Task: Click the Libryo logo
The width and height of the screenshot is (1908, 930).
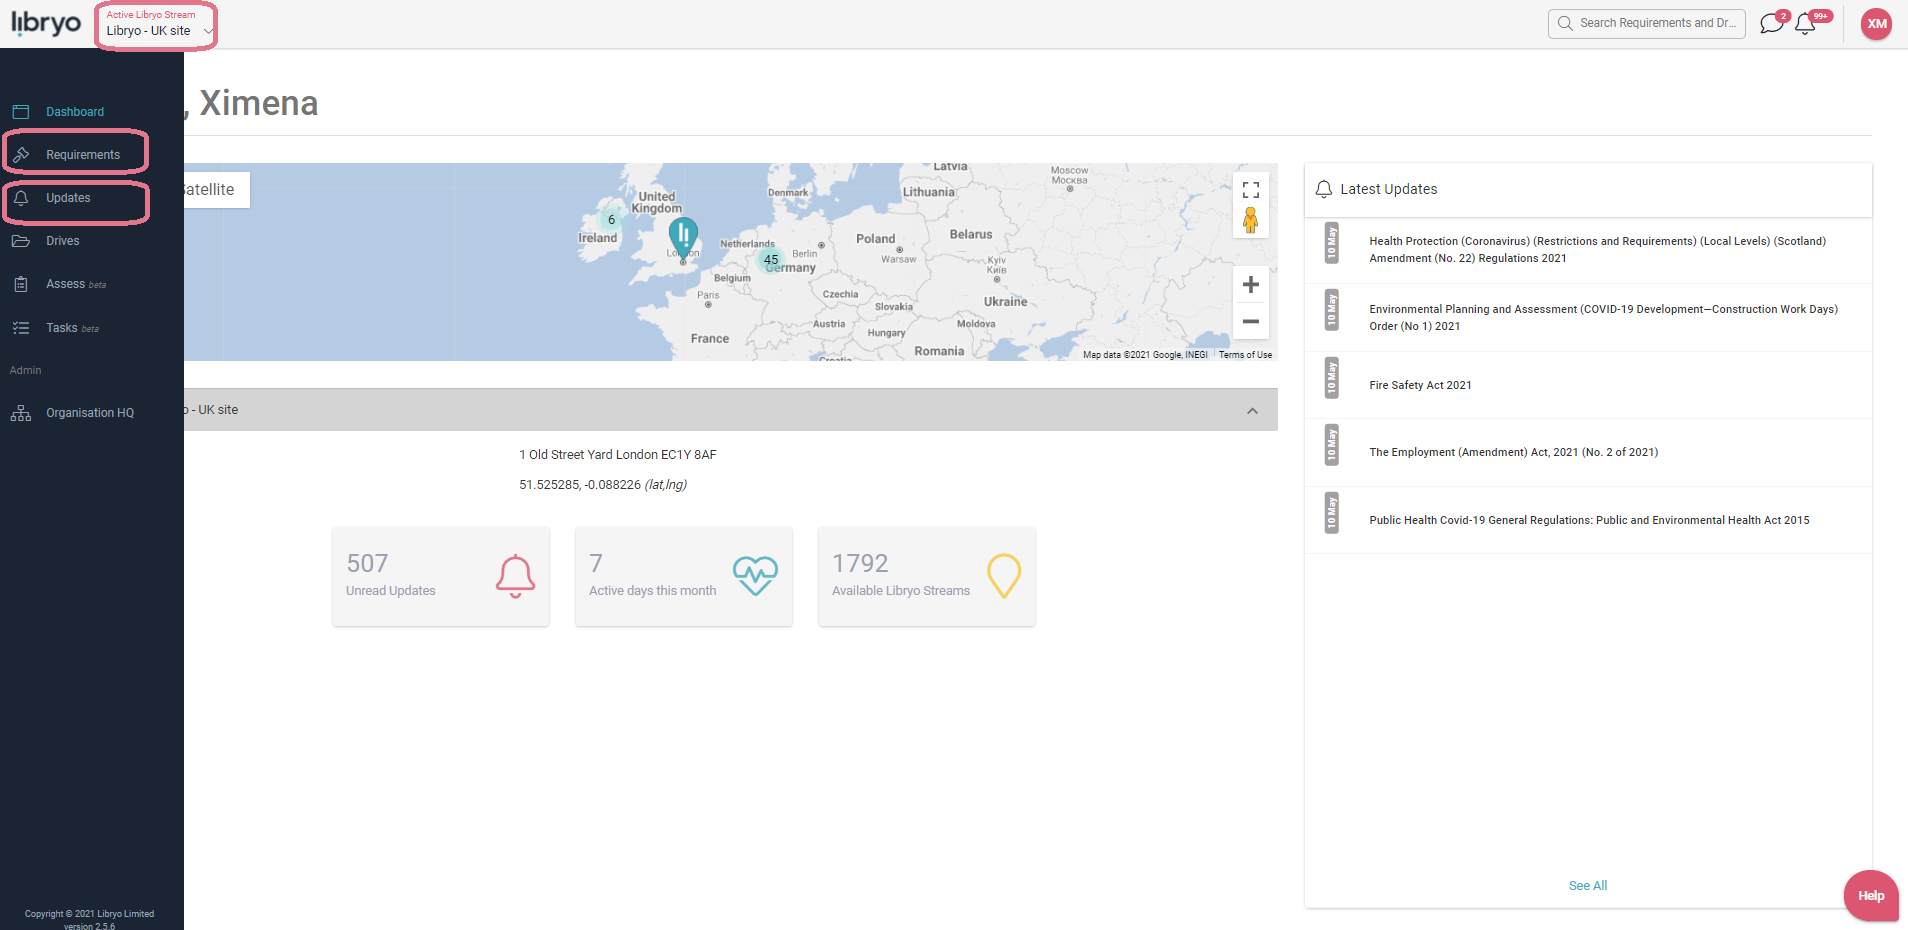Action: [46, 24]
